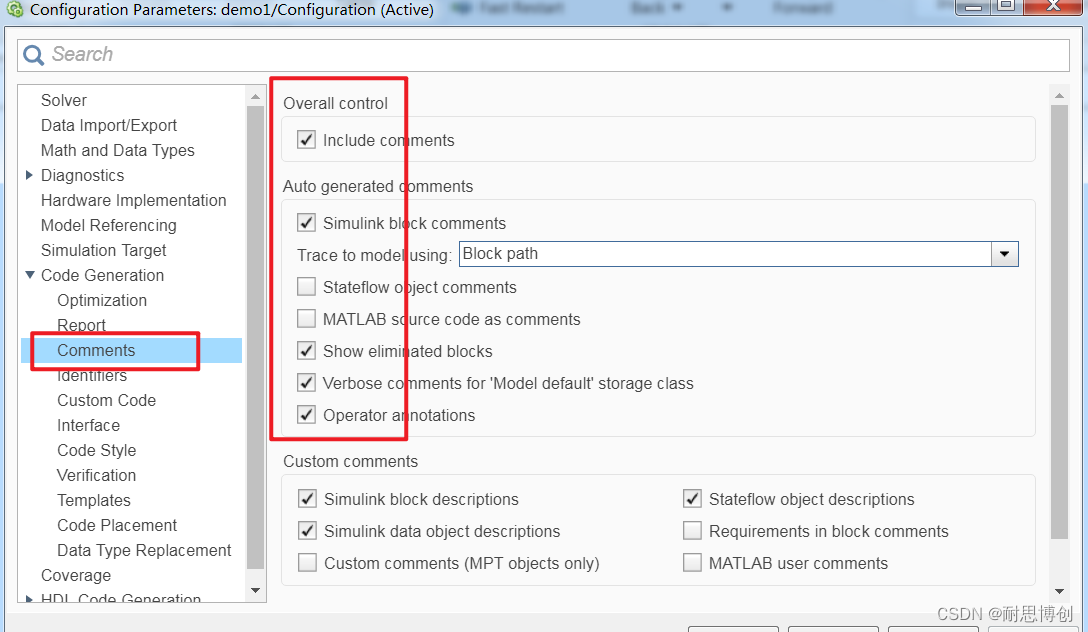The image size is (1088, 632).
Task: Enable MATLAB source code as comments
Action: coord(307,319)
